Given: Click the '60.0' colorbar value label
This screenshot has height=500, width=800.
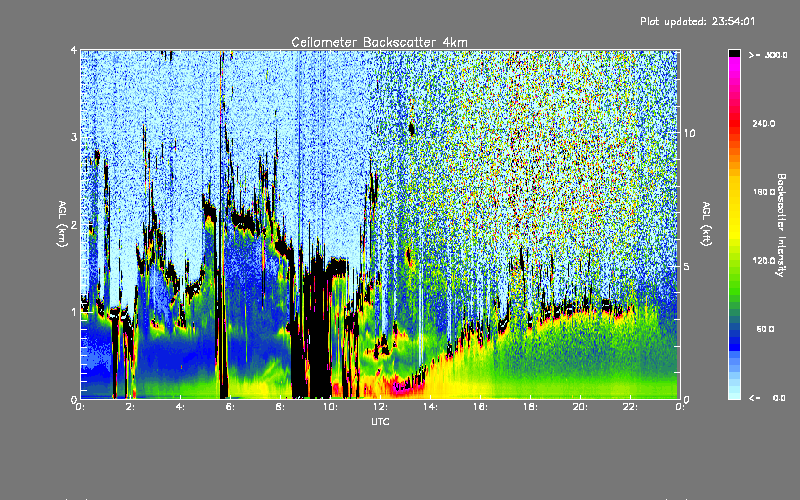Looking at the screenshot, I should click(765, 329).
